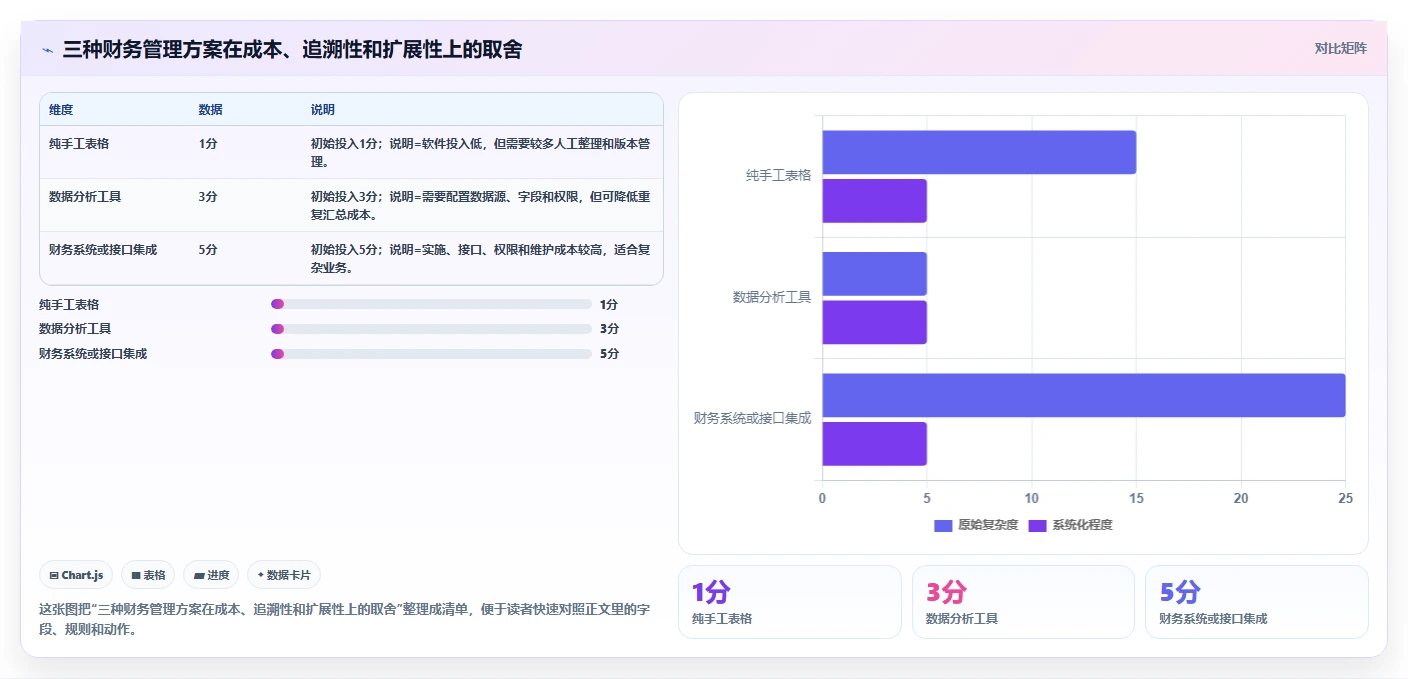Click the 纯手工表格 y-axis label in chart
Screen dimensions: 1408x679
pyautogui.click(x=778, y=176)
